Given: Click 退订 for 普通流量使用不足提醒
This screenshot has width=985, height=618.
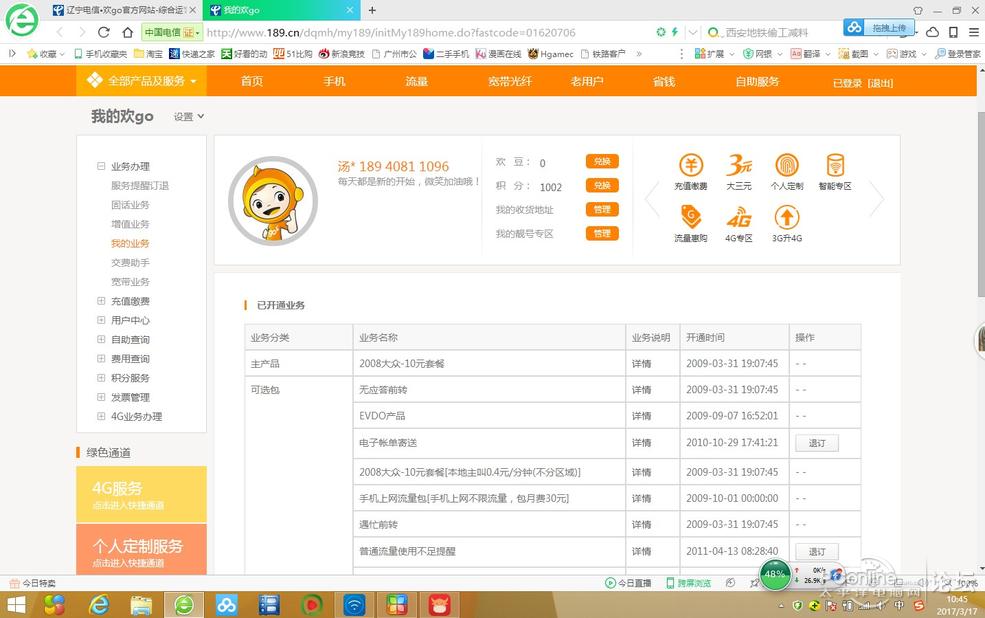Looking at the screenshot, I should point(817,551).
